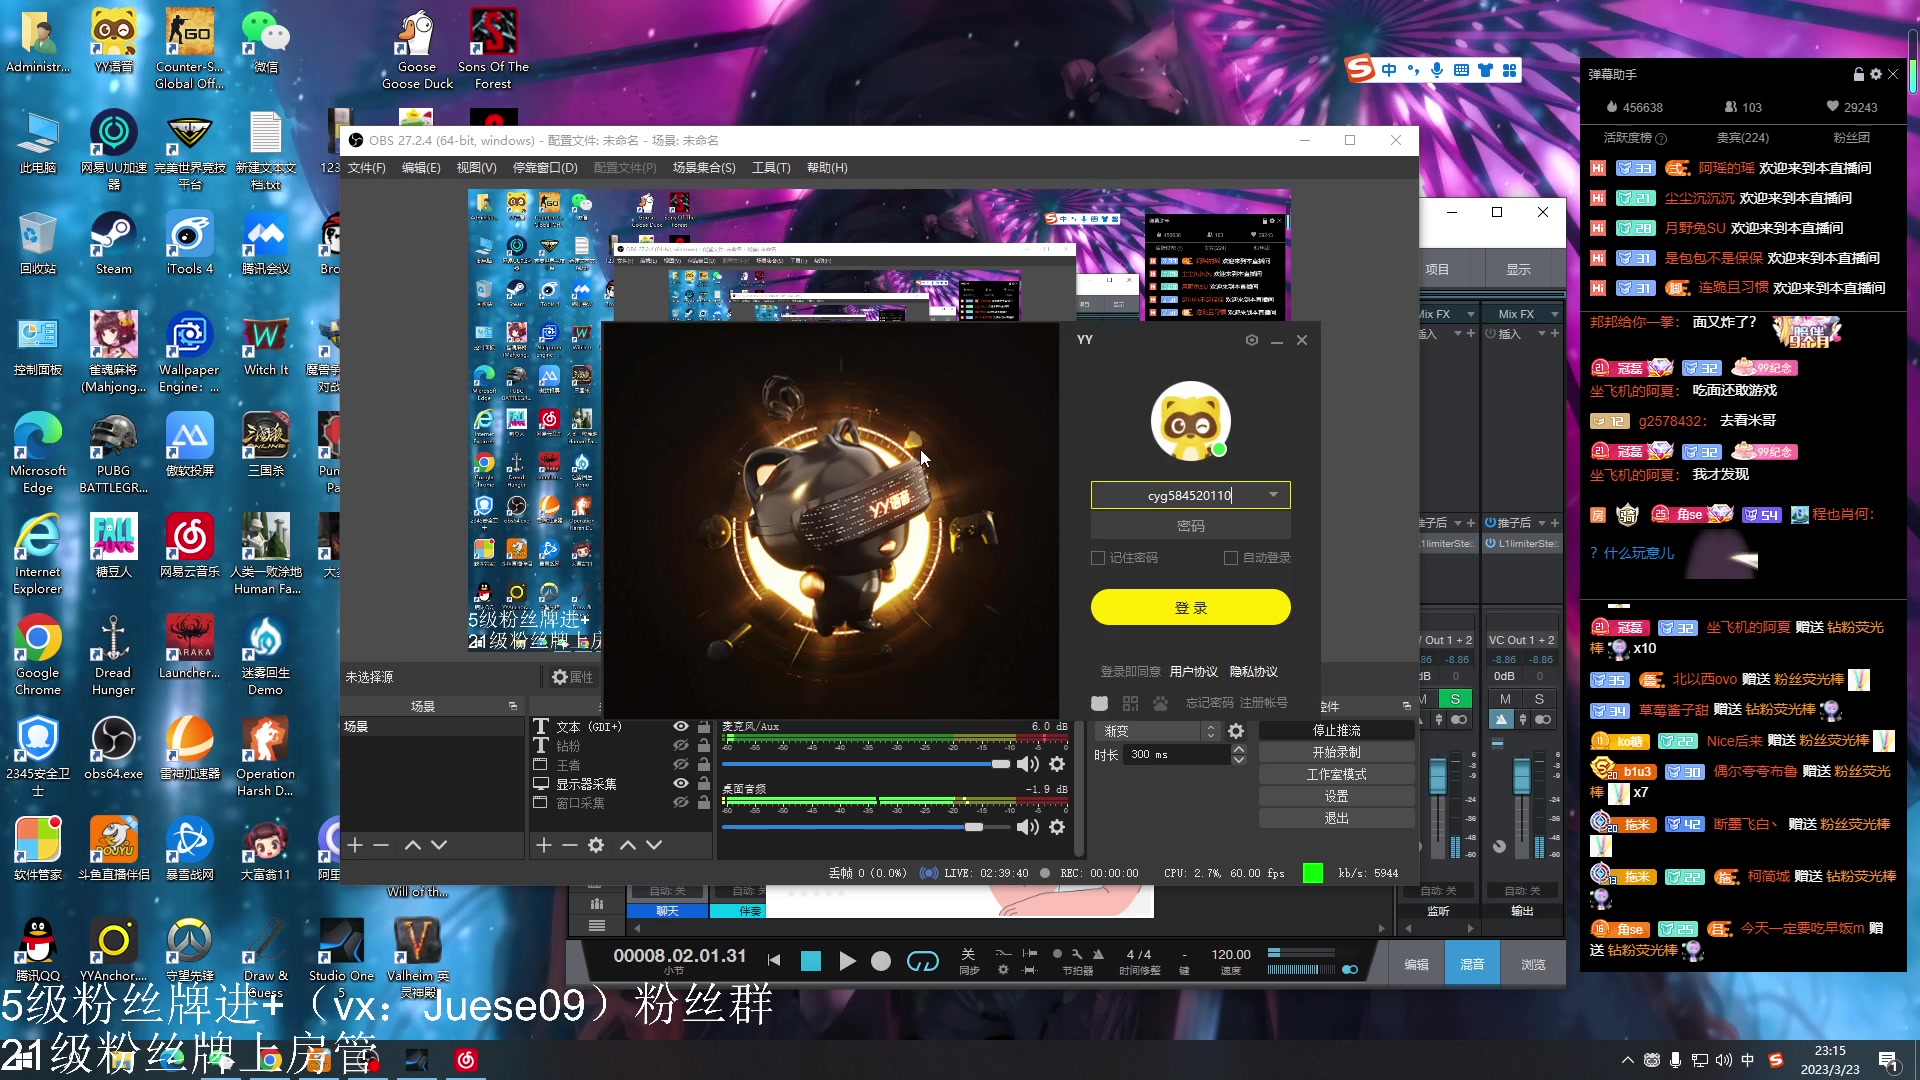1920x1080 pixels.
Task: Click stop button in DAW transport
Action: click(x=811, y=961)
